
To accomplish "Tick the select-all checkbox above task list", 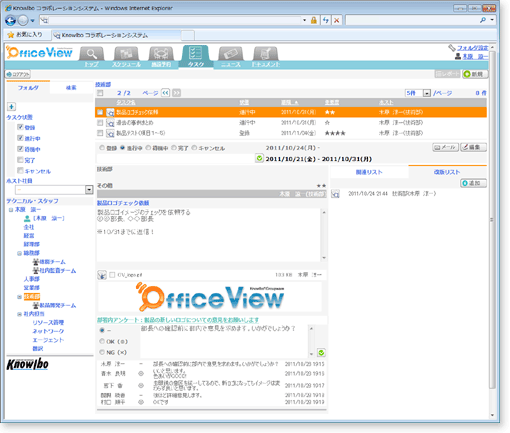I will pos(100,93).
